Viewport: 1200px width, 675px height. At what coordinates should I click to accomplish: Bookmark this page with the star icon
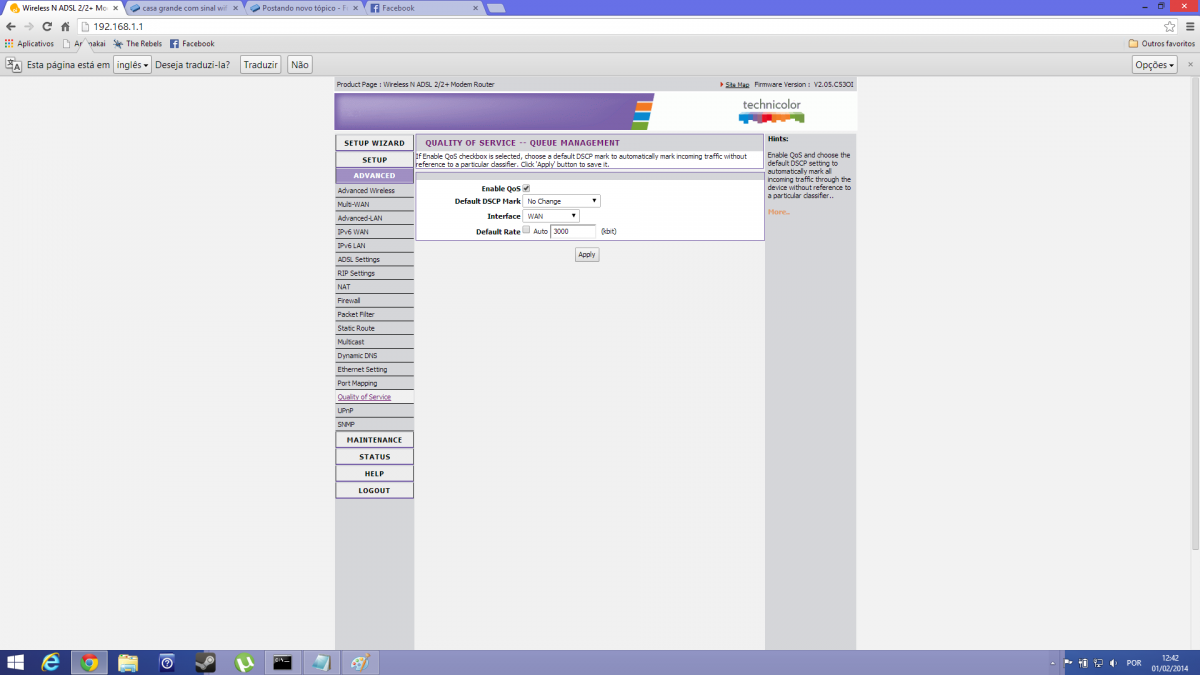pos(1170,26)
